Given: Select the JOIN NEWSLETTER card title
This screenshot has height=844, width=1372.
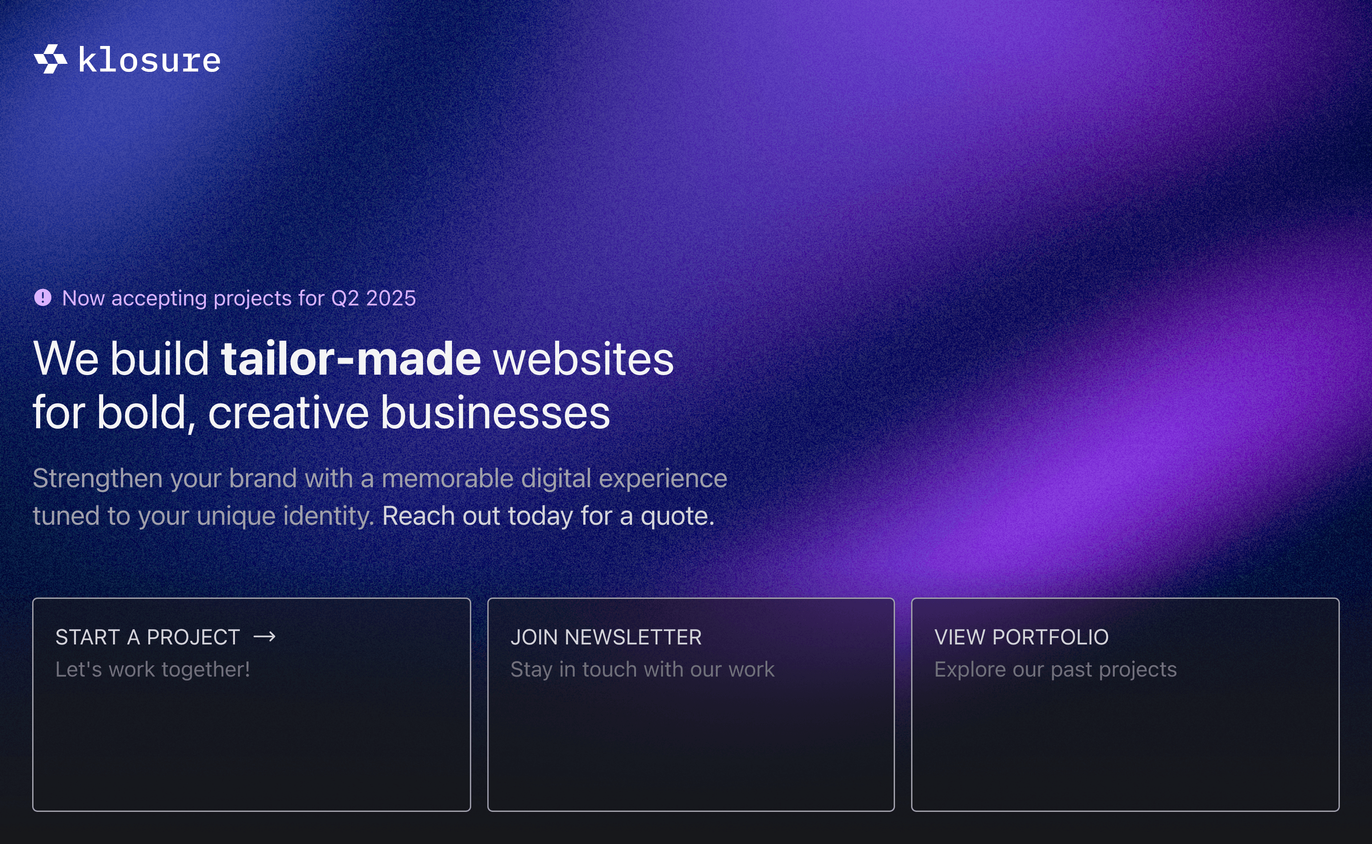Looking at the screenshot, I should (606, 637).
